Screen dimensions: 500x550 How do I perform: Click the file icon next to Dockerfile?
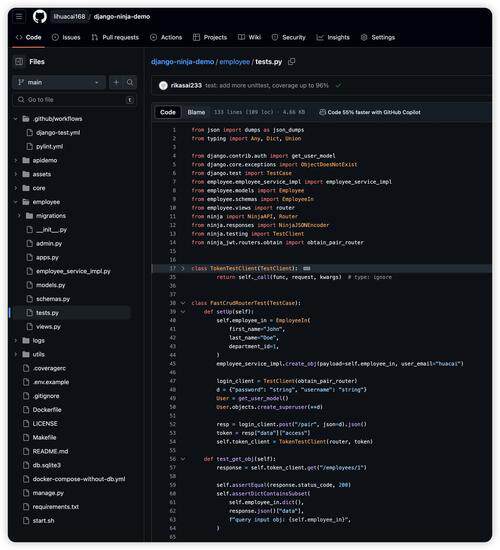(26, 410)
